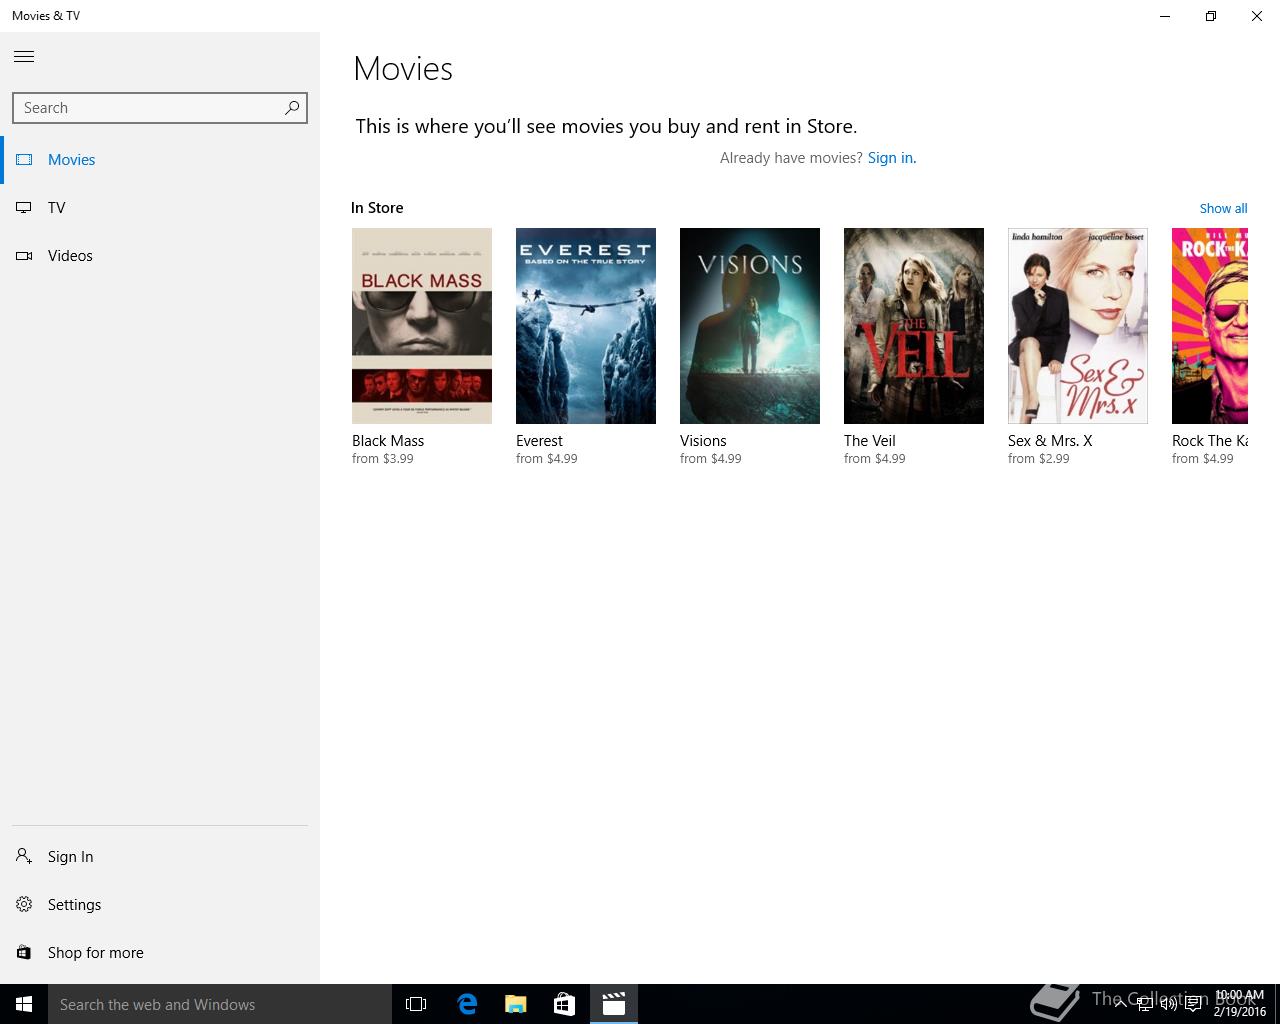
Task: Click the In Store section heading
Action: [377, 208]
